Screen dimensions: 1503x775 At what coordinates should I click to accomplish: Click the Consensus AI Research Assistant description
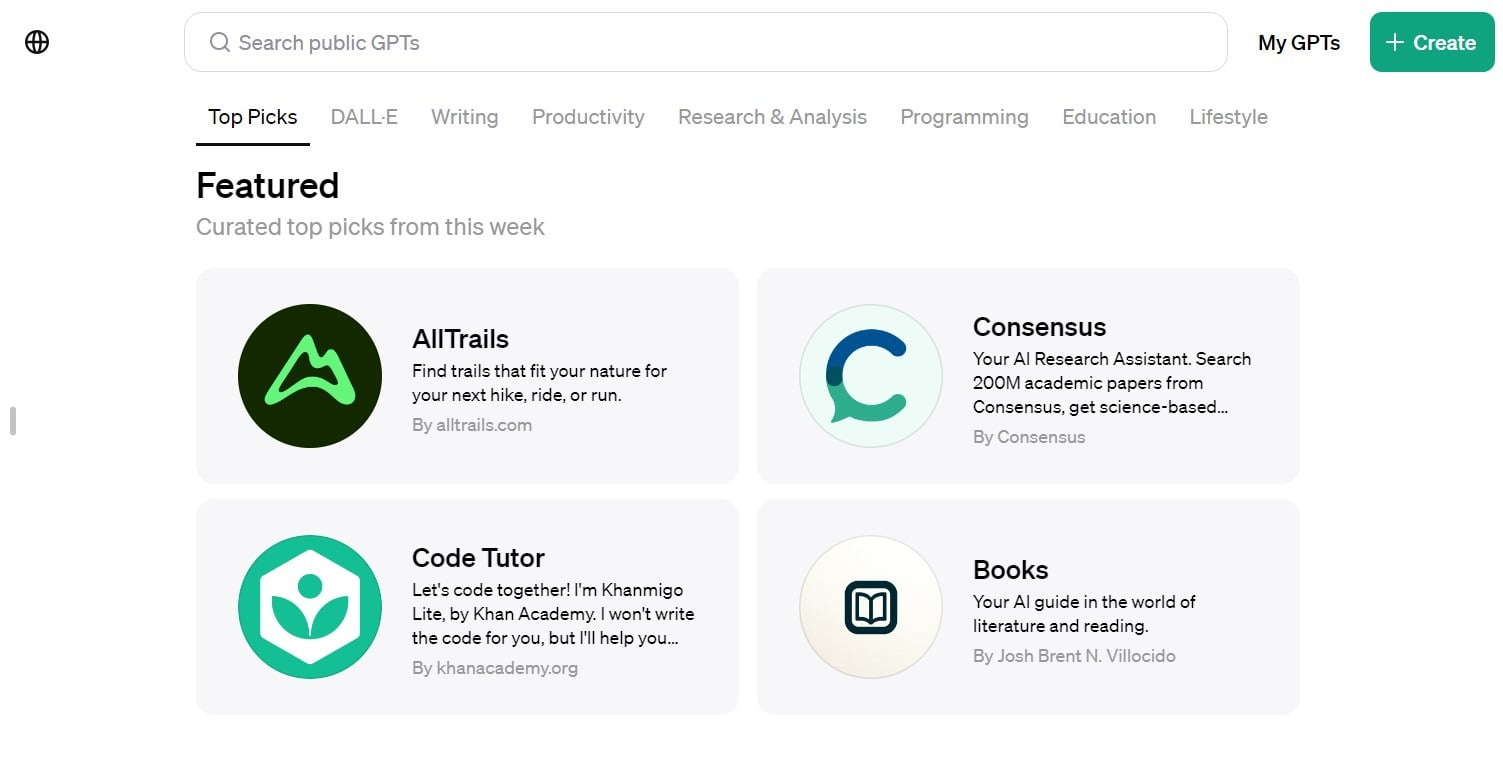click(x=1112, y=383)
